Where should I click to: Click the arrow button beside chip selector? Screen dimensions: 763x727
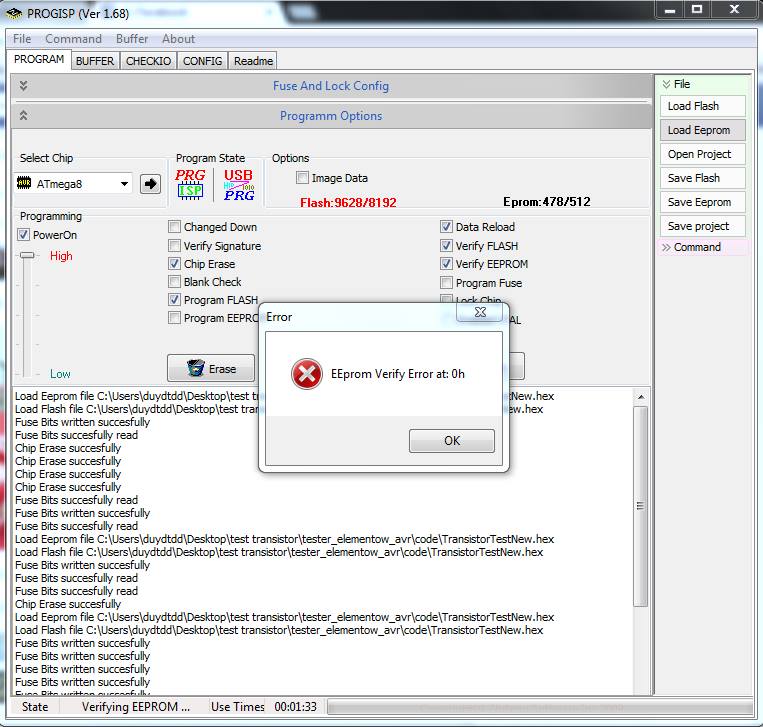pyautogui.click(x=150, y=184)
